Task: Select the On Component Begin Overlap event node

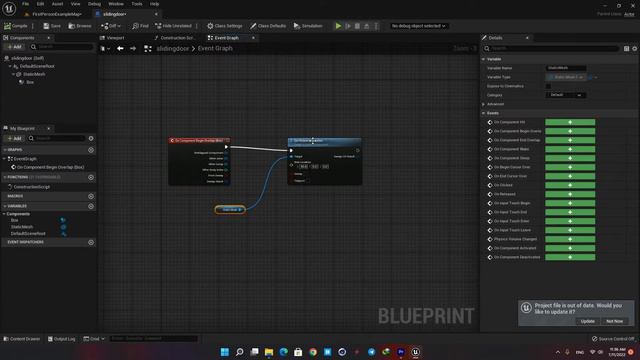Action: 199,140
